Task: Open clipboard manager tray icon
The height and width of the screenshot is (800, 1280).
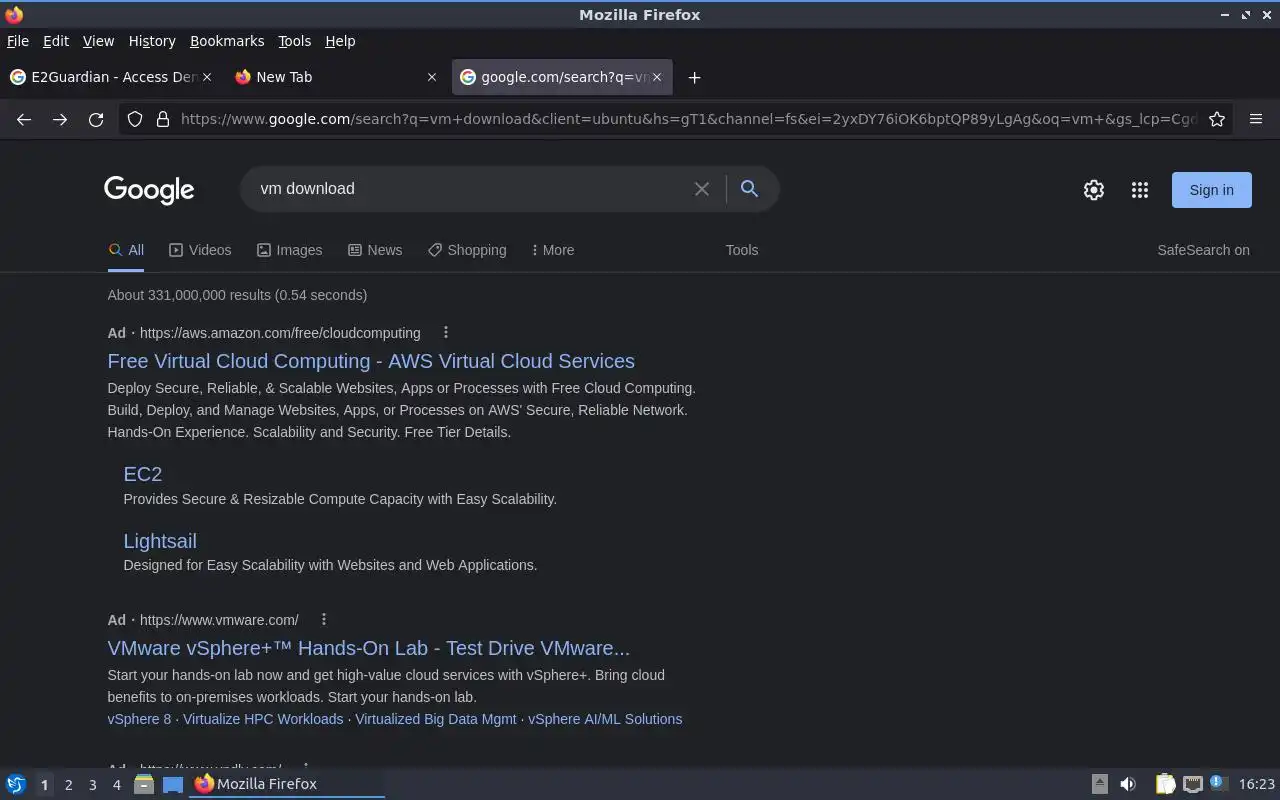Action: point(1165,784)
